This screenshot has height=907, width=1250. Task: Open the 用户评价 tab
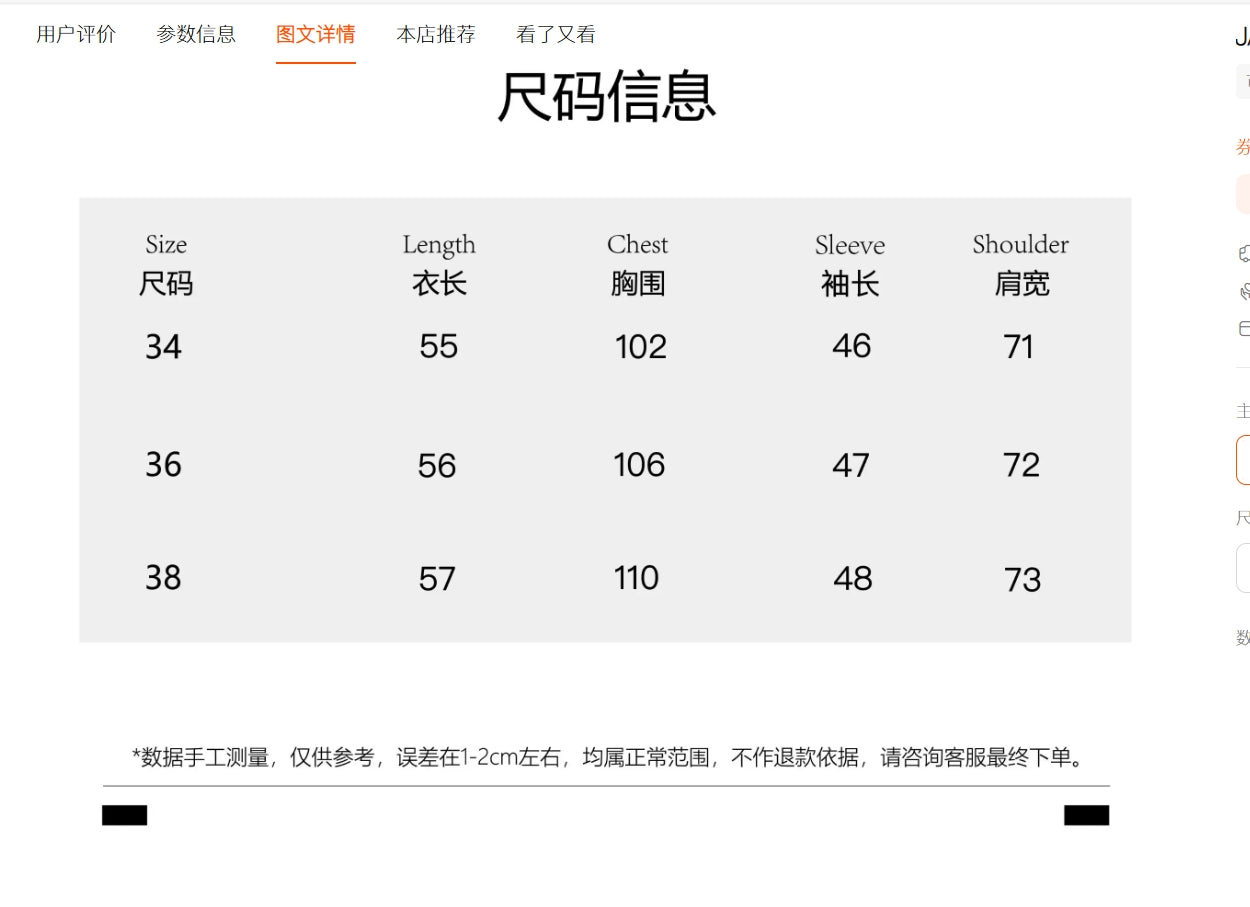[76, 34]
